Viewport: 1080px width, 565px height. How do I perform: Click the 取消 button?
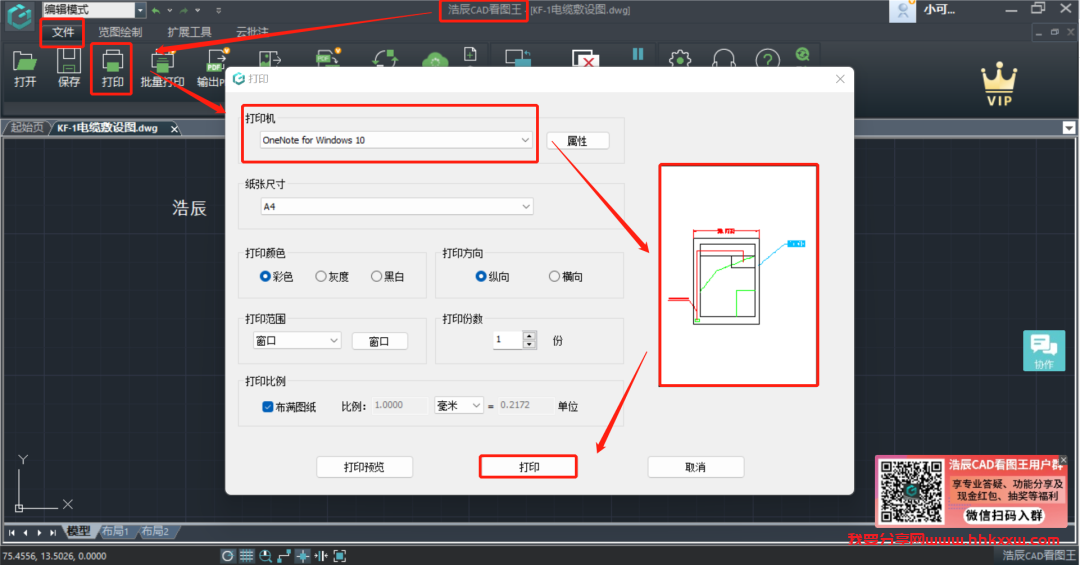coord(696,467)
